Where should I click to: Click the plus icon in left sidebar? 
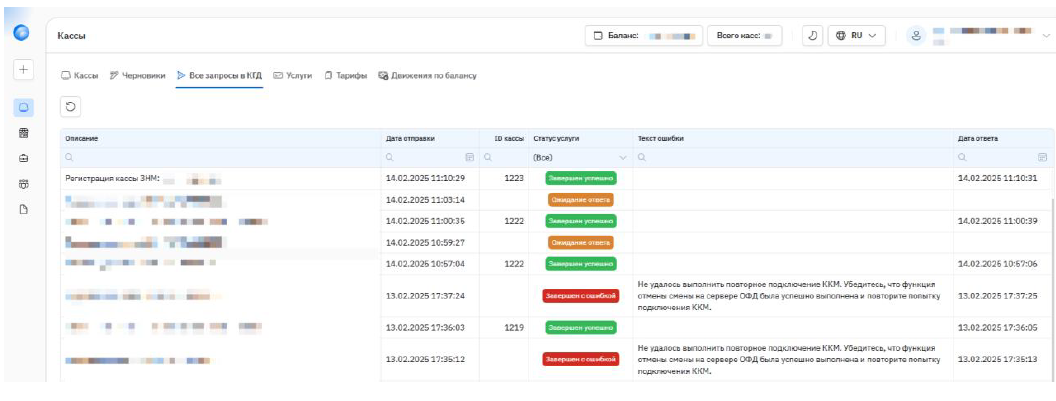point(24,70)
